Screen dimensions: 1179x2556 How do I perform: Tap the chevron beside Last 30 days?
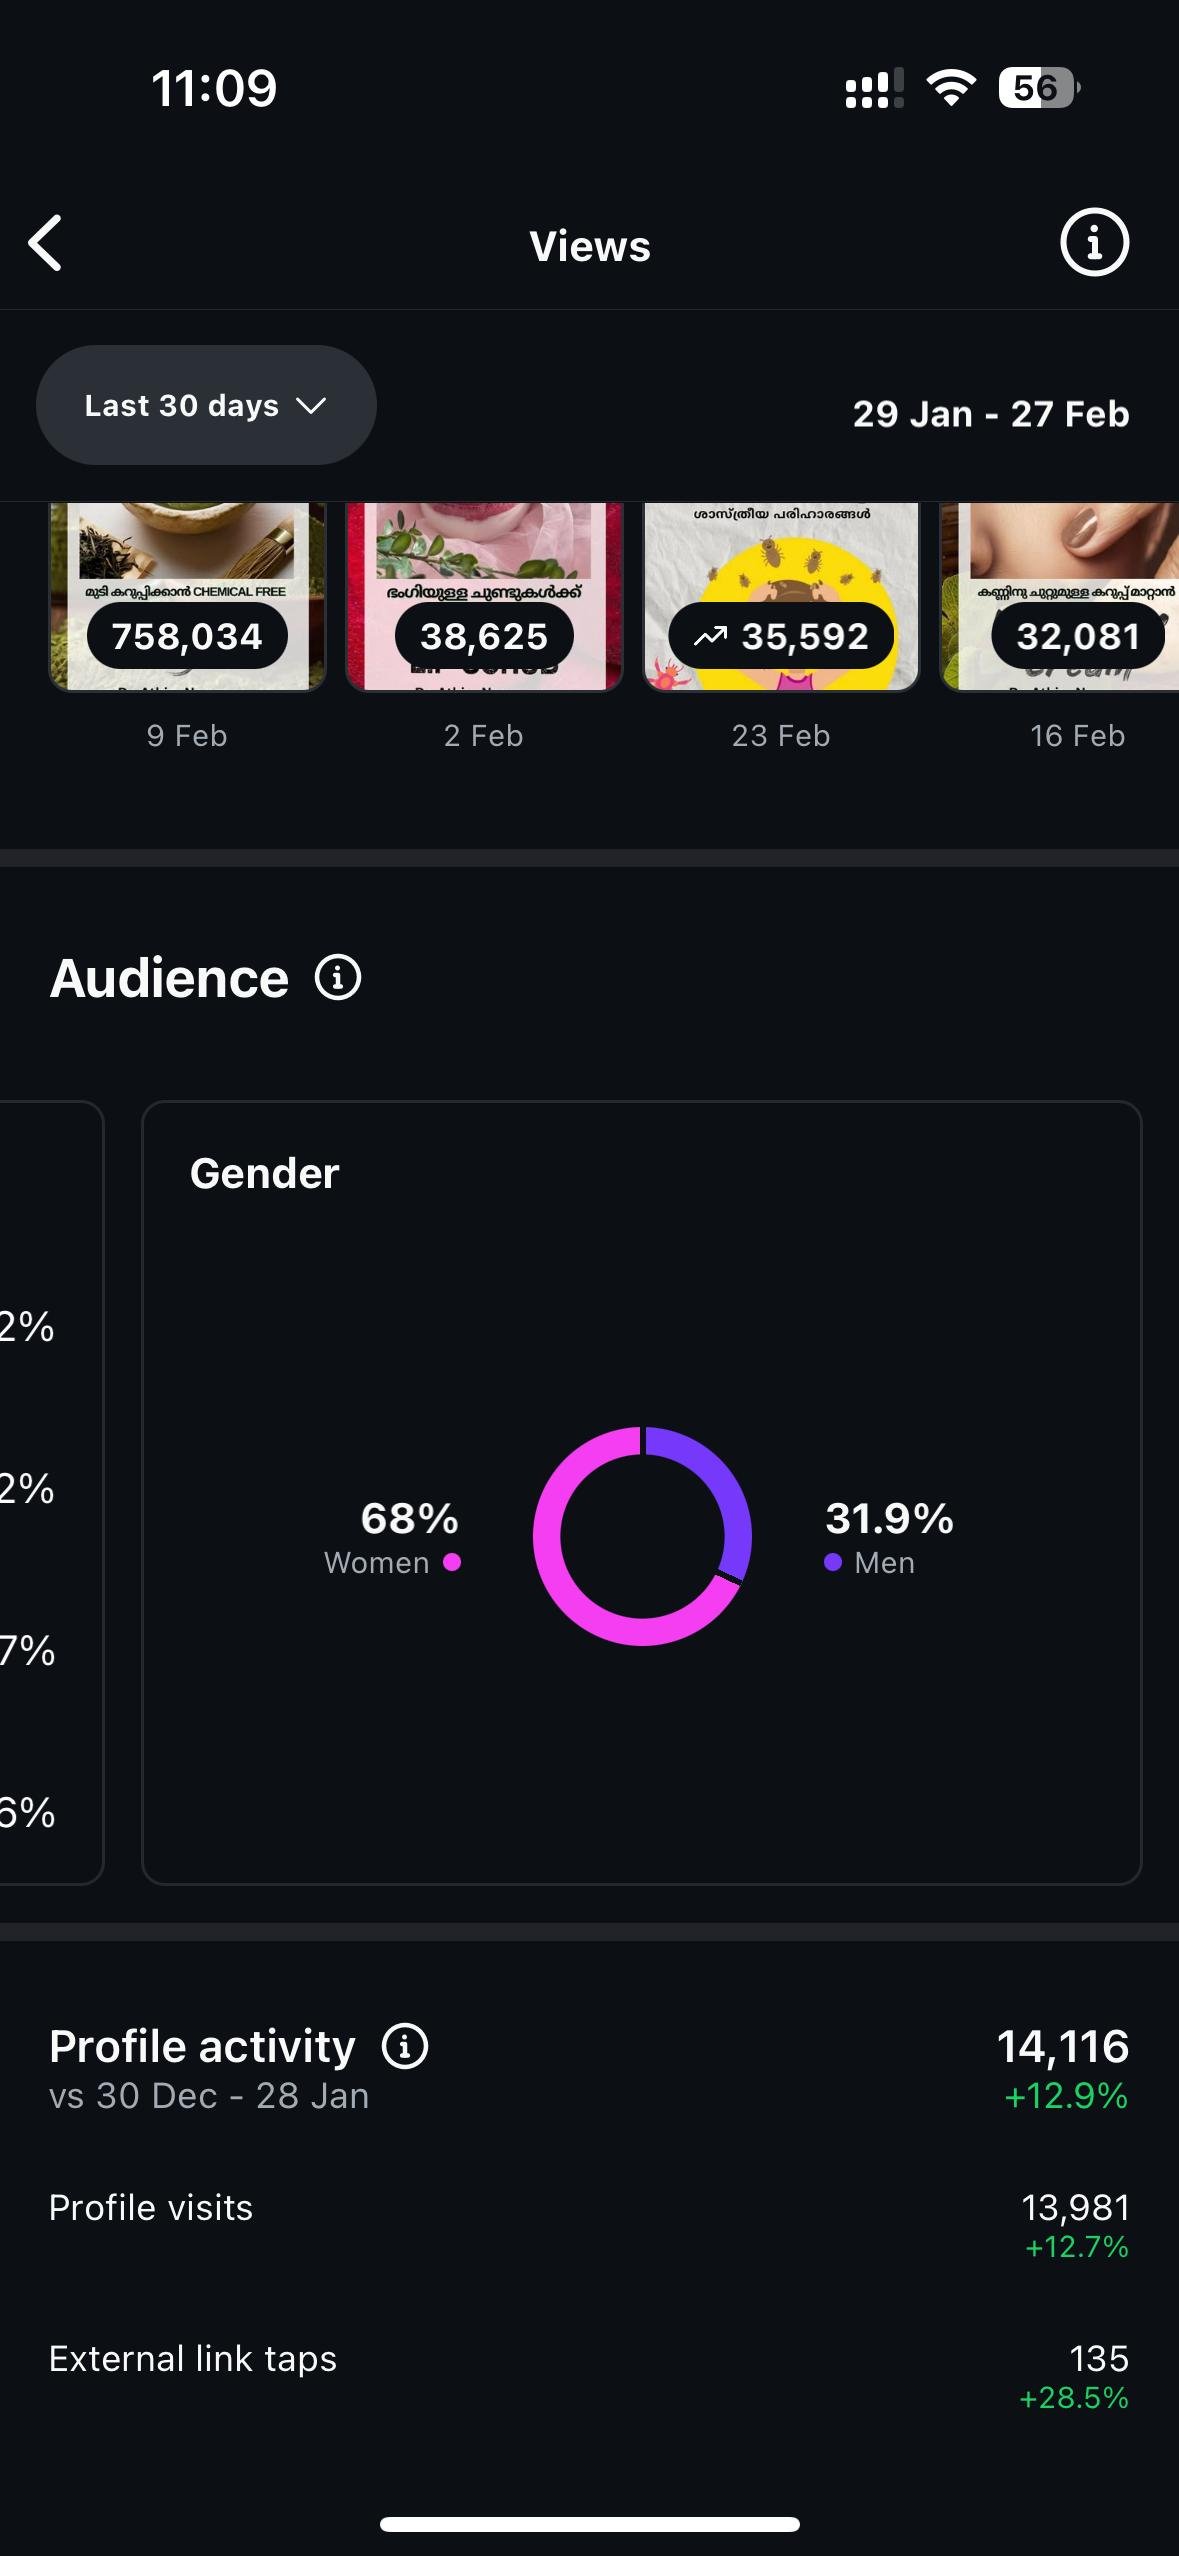click(x=312, y=405)
